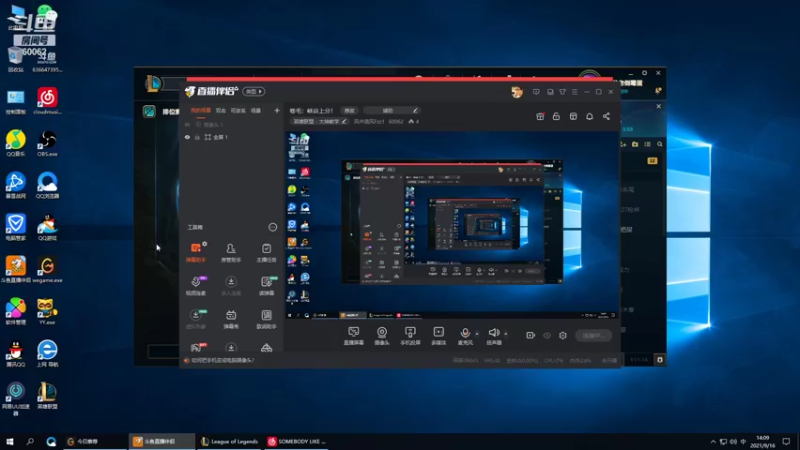Switch to the third scene tab
800x450 pixels.
(238, 110)
